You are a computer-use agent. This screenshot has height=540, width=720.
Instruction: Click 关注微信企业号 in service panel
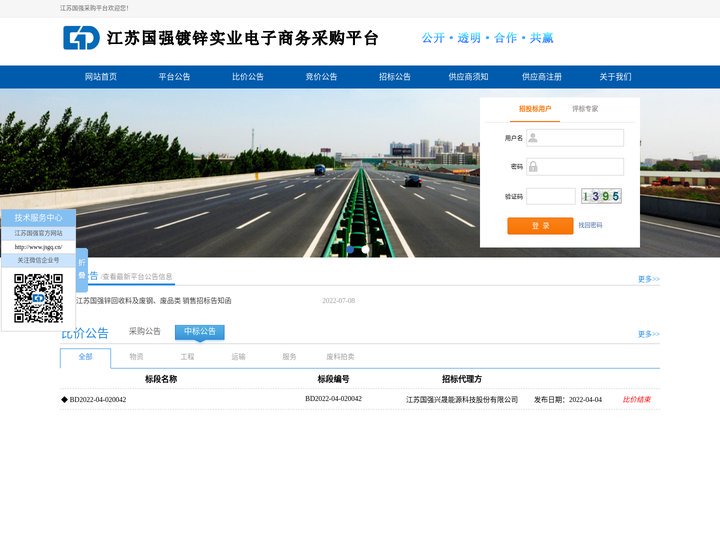coord(38,260)
